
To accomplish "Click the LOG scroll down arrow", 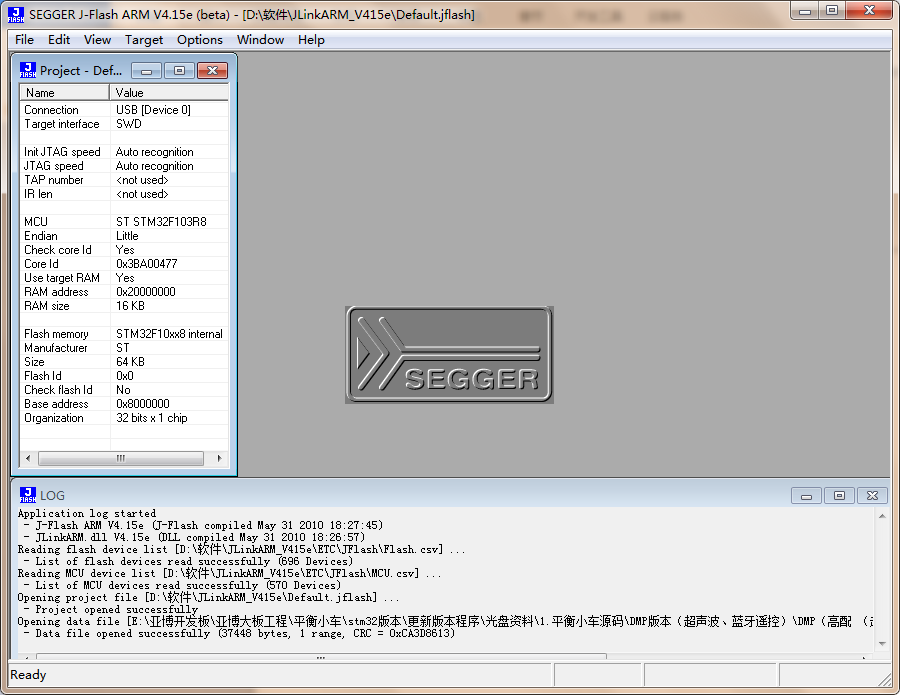I will pos(882,644).
